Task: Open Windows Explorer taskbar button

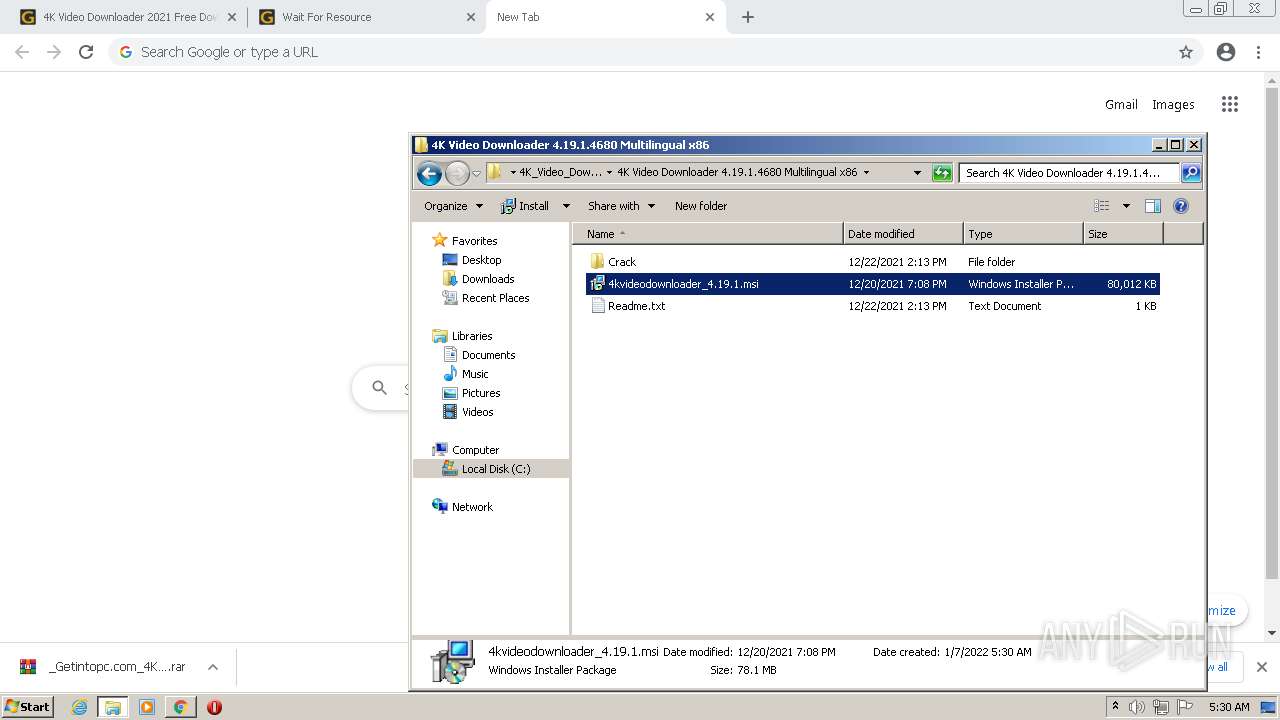Action: [x=112, y=707]
